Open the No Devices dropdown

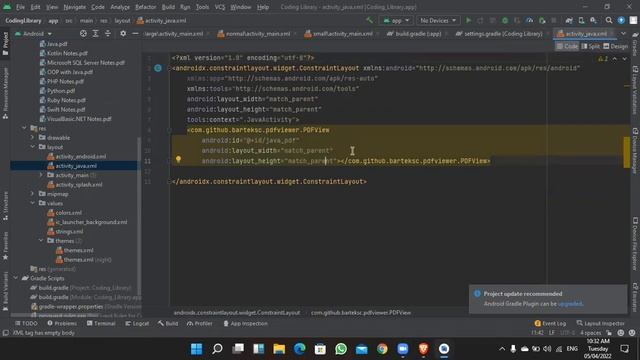tap(438, 20)
